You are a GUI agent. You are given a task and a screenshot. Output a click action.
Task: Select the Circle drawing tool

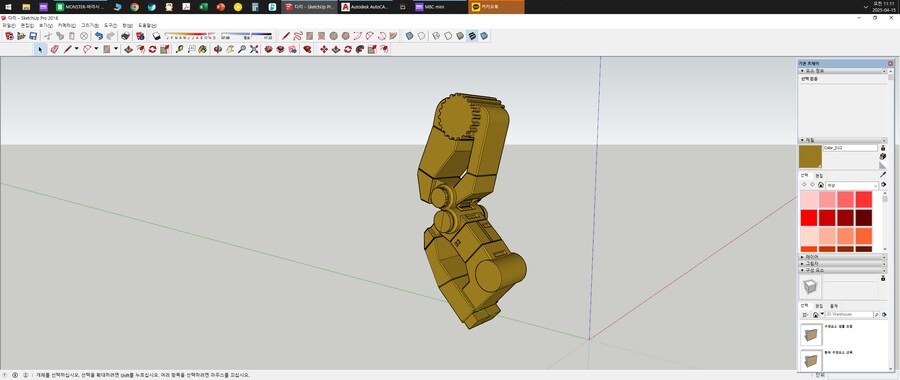[333, 36]
